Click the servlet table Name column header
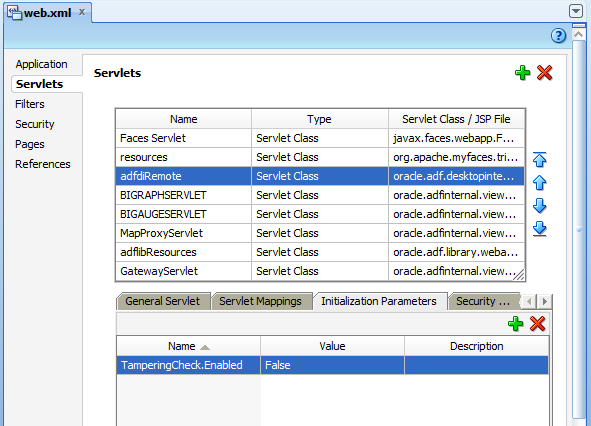This screenshot has width=591, height=426. (x=184, y=119)
